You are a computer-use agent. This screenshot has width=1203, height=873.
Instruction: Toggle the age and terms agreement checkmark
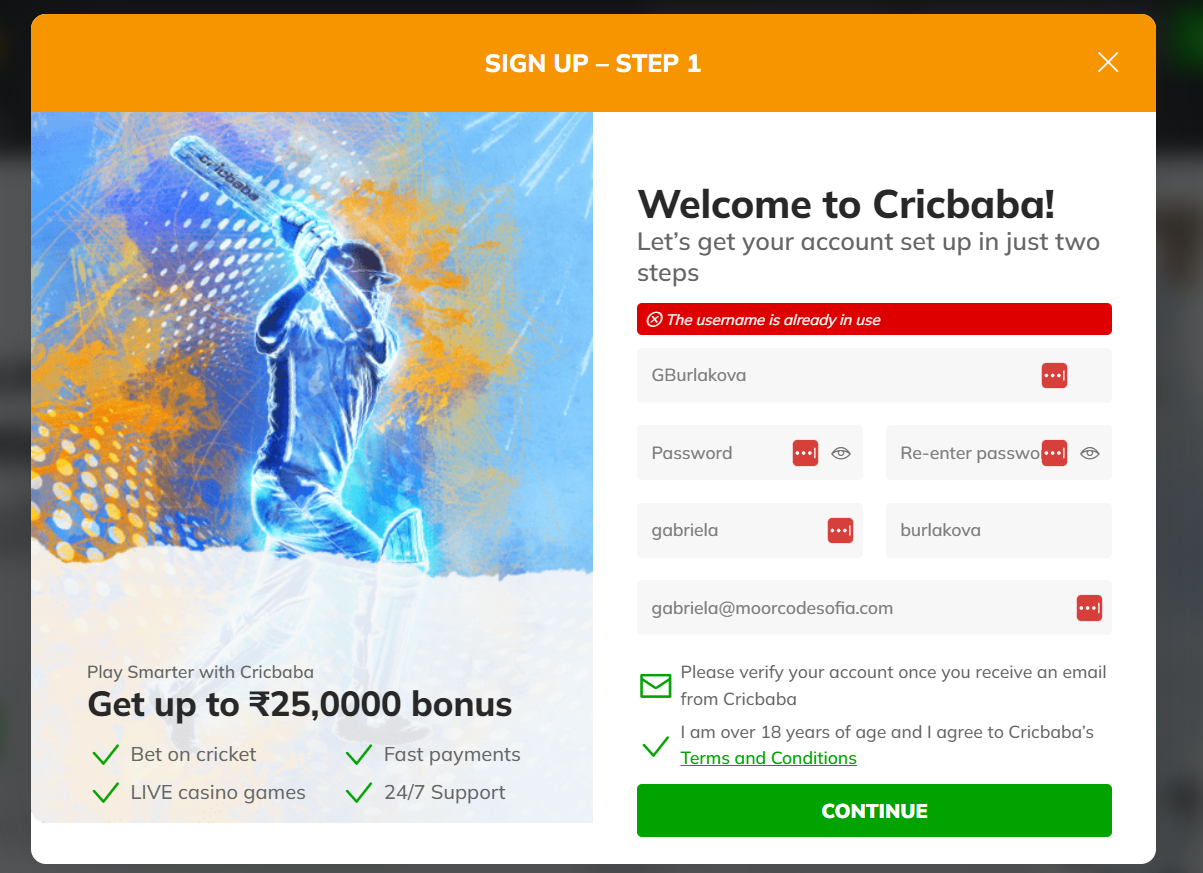tap(655, 746)
